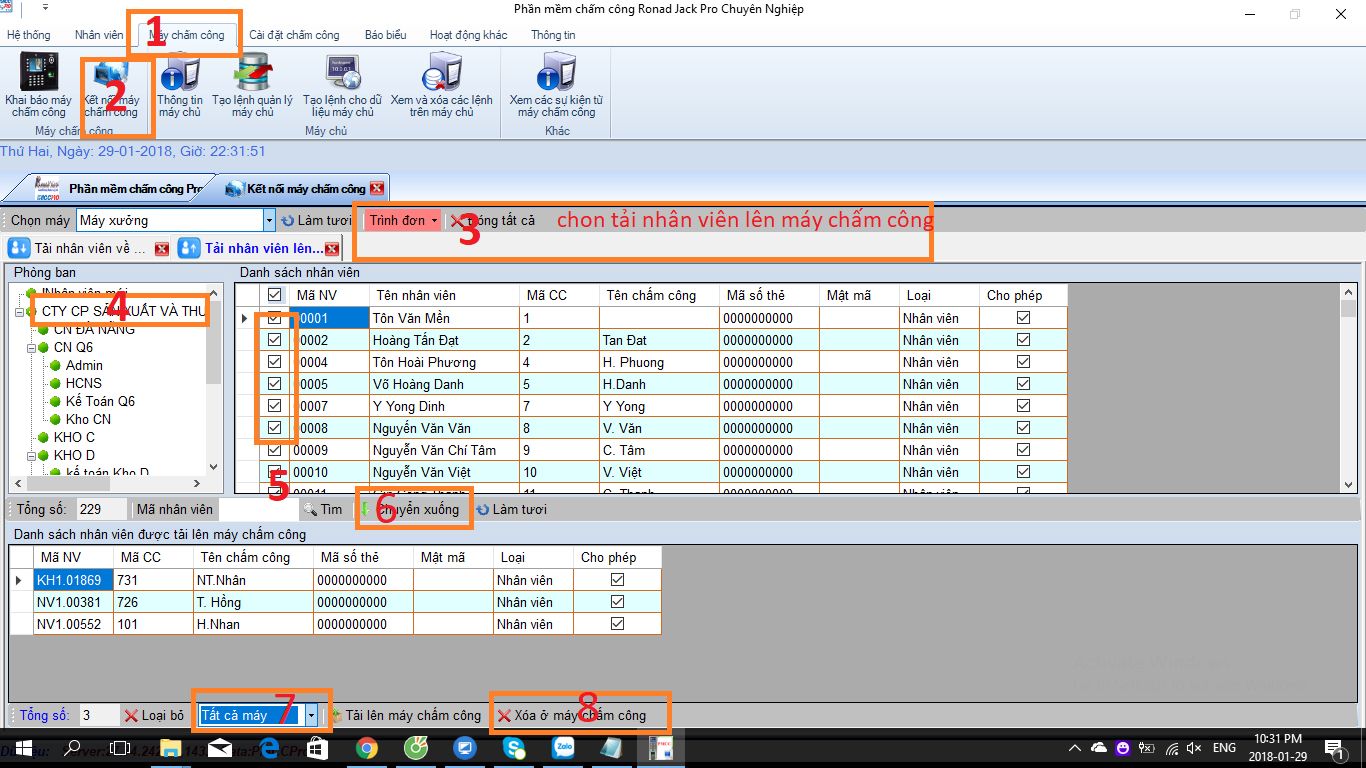Click Tạo lệnh quản lý máy chủ icon
Viewport: 1366px width, 768px height.
(252, 84)
